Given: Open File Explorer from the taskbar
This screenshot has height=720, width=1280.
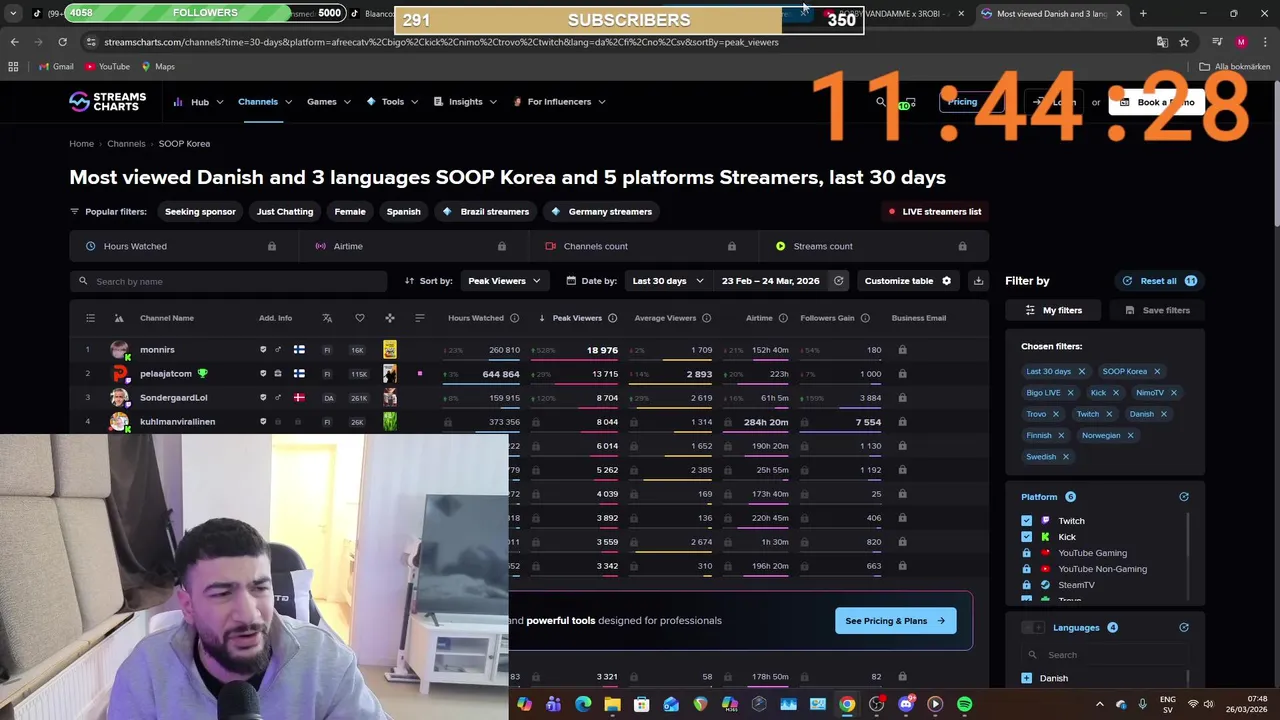Looking at the screenshot, I should click(612, 704).
